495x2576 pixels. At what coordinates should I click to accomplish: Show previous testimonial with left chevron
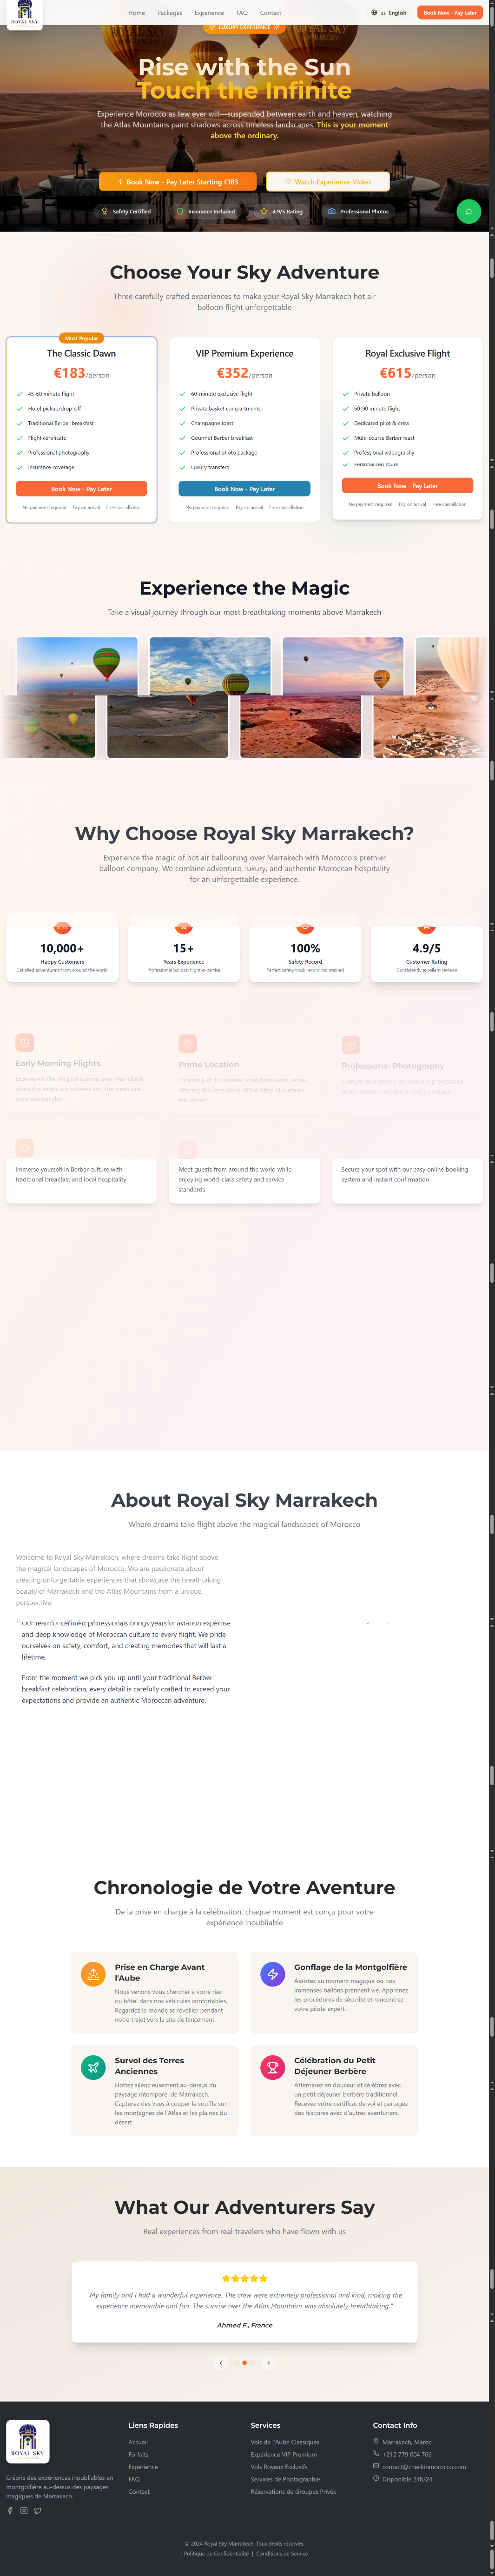click(x=221, y=2362)
